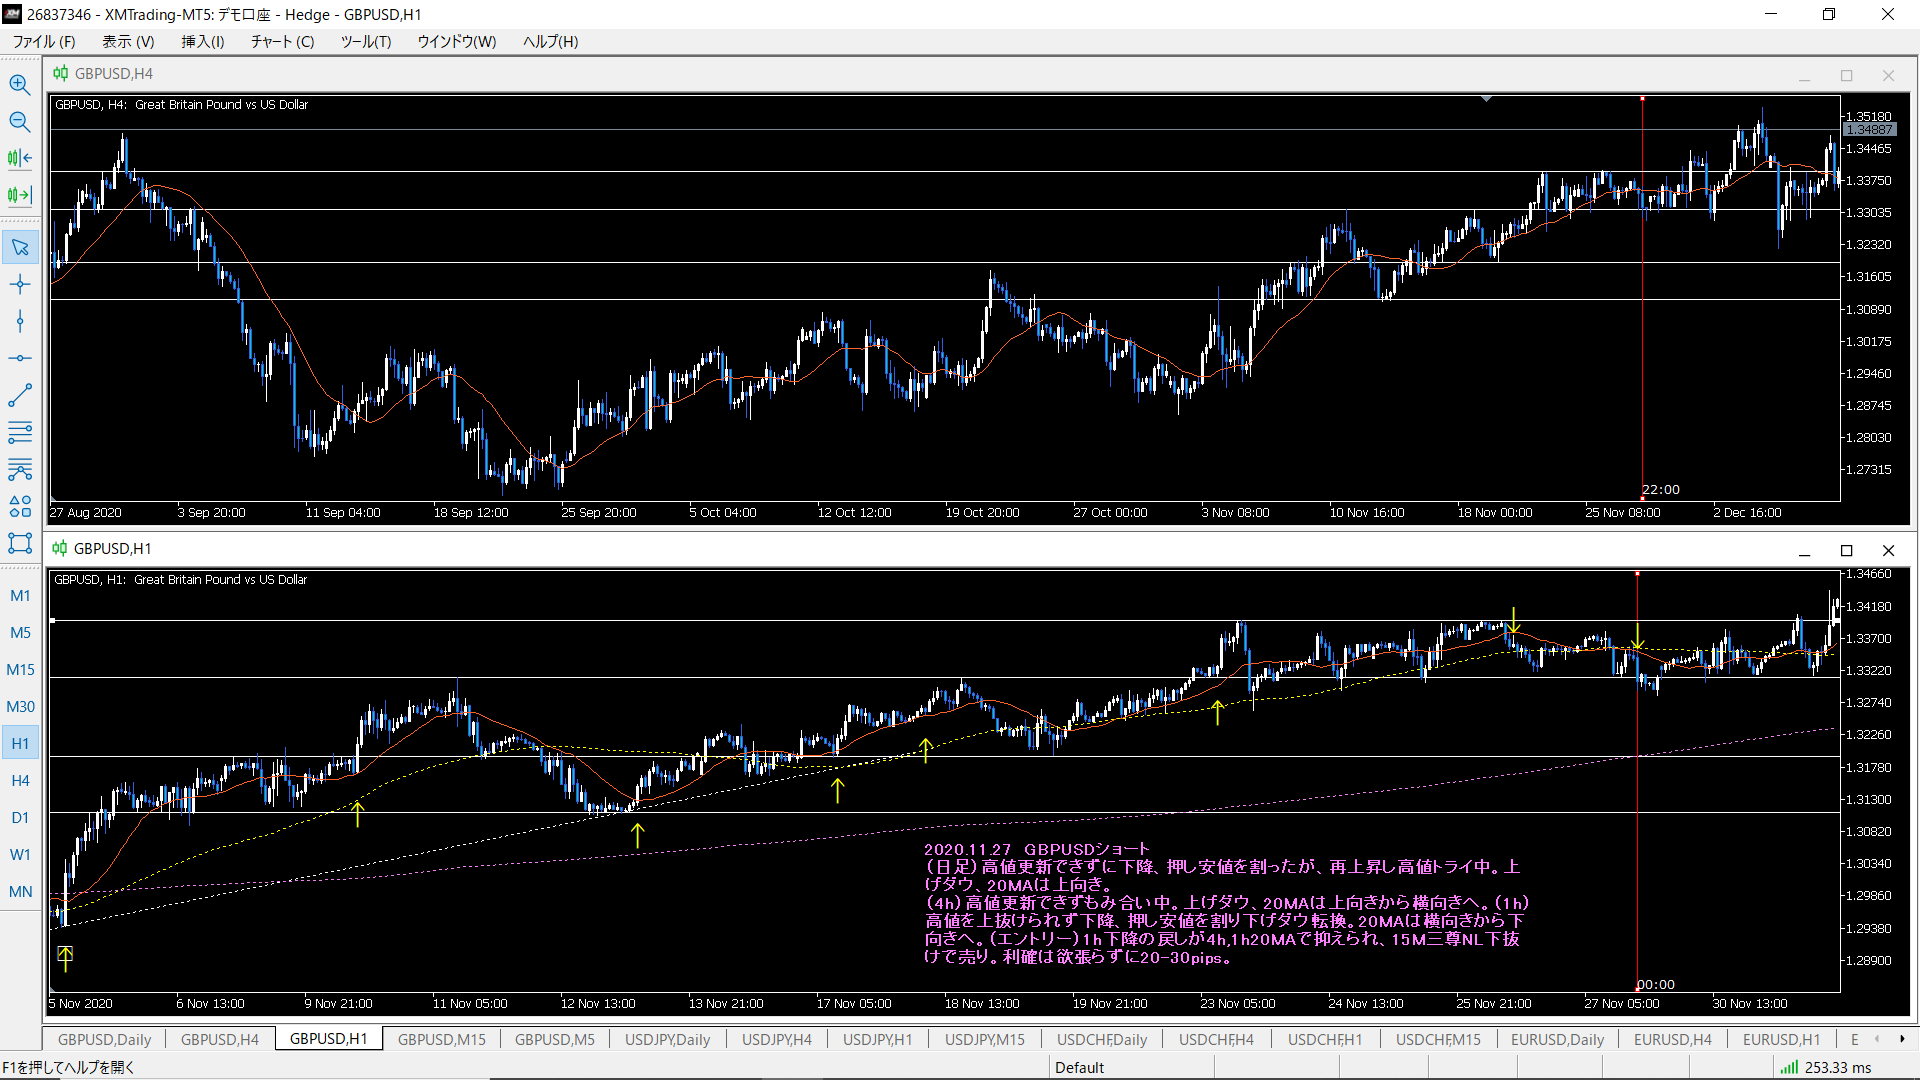
Task: Select the Fibonacci retracement tool
Action: (20, 469)
